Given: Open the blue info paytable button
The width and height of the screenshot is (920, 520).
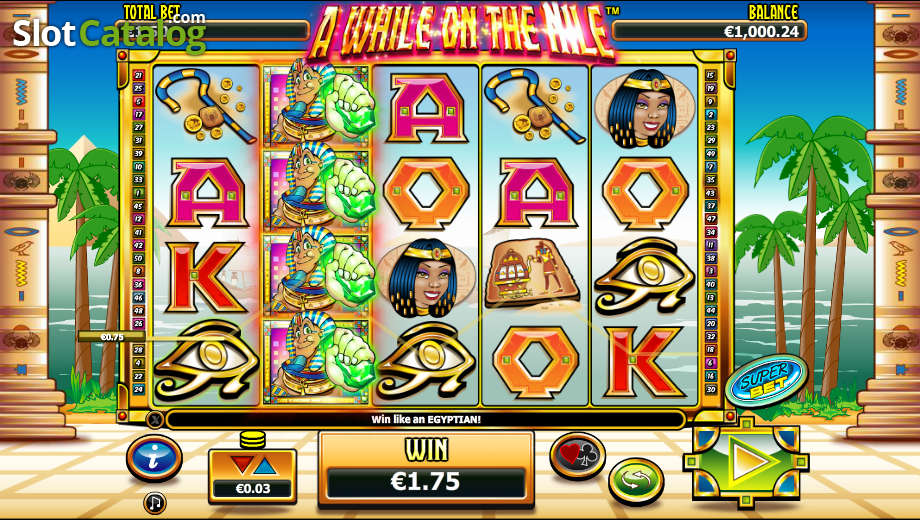Looking at the screenshot, I should click(x=154, y=458).
